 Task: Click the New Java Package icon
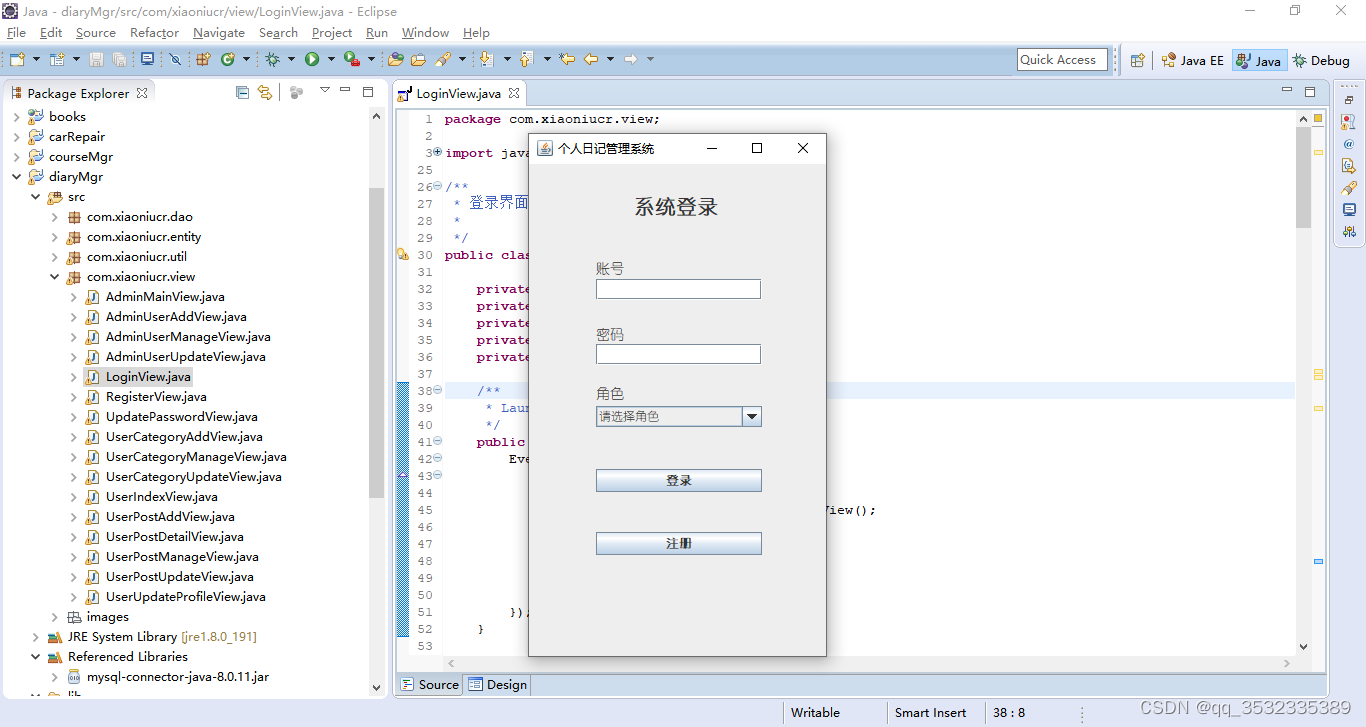(x=203, y=60)
